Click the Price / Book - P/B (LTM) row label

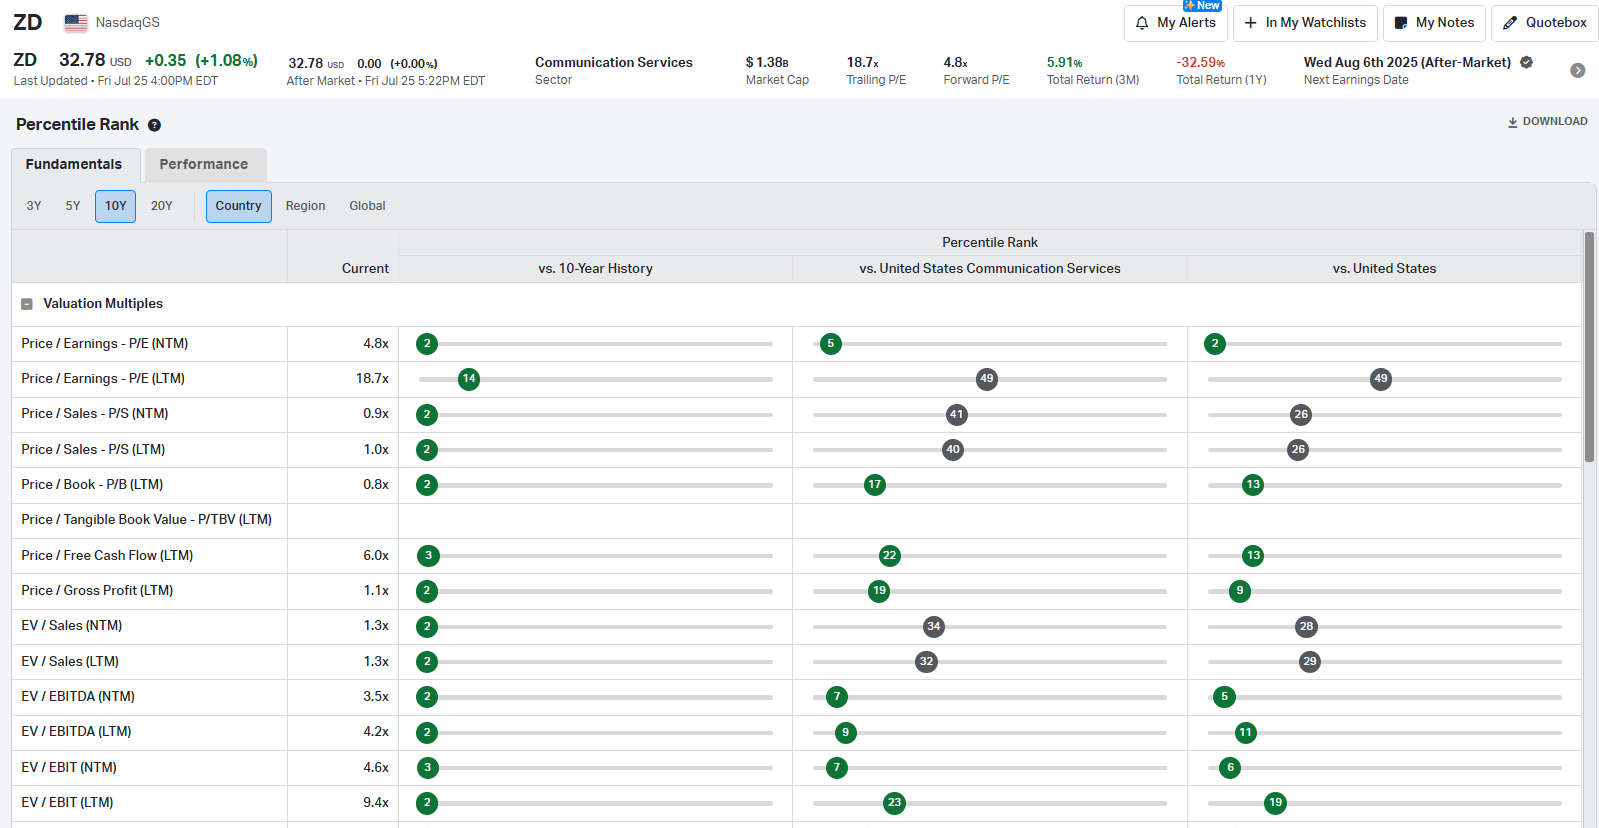tap(92, 485)
